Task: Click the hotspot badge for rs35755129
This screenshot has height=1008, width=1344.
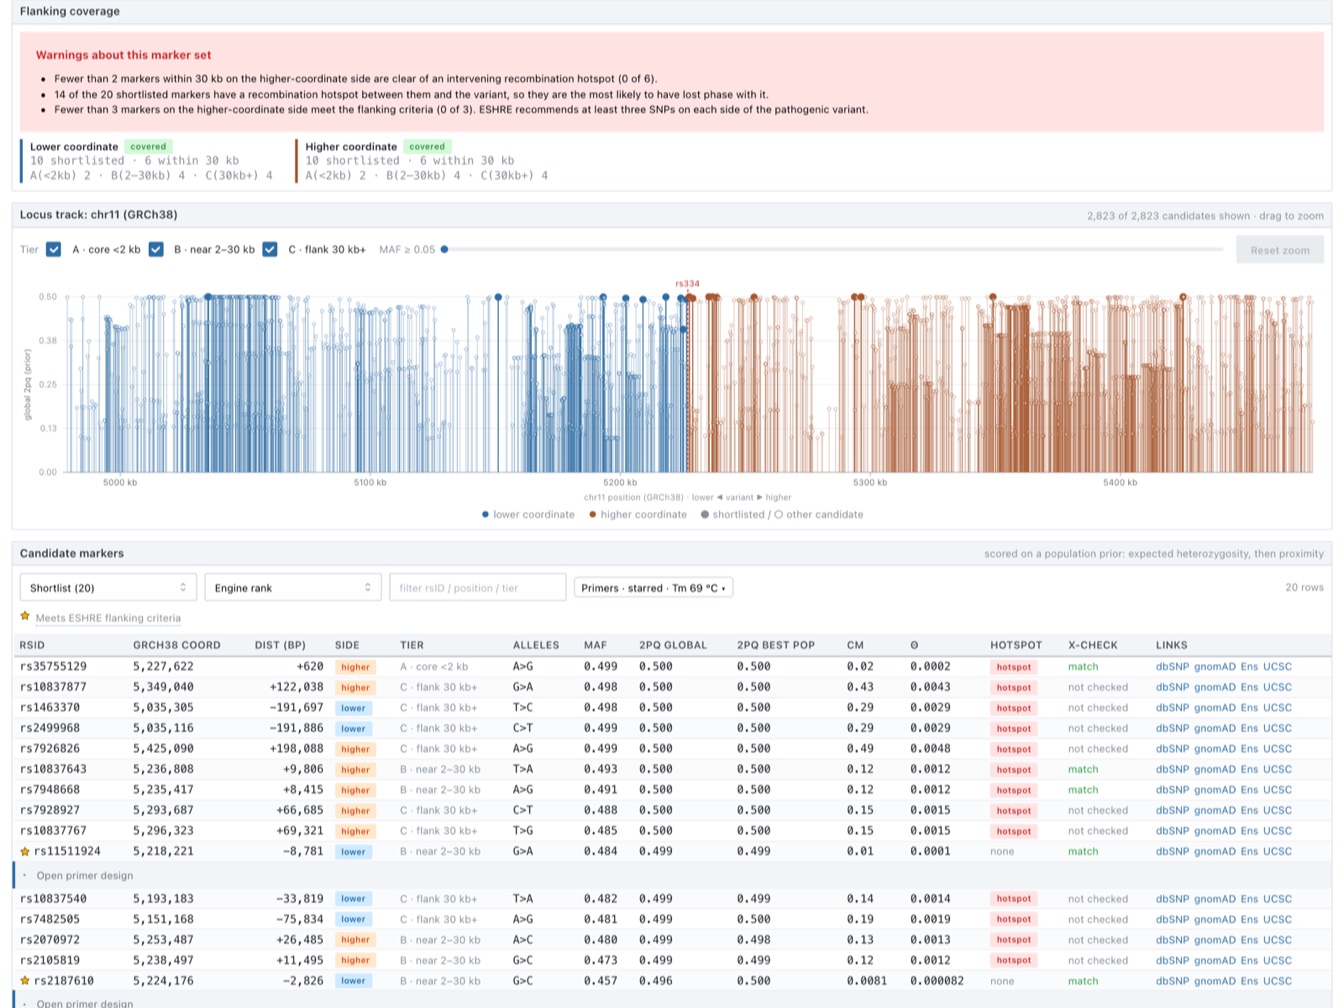Action: pyautogui.click(x=1013, y=667)
